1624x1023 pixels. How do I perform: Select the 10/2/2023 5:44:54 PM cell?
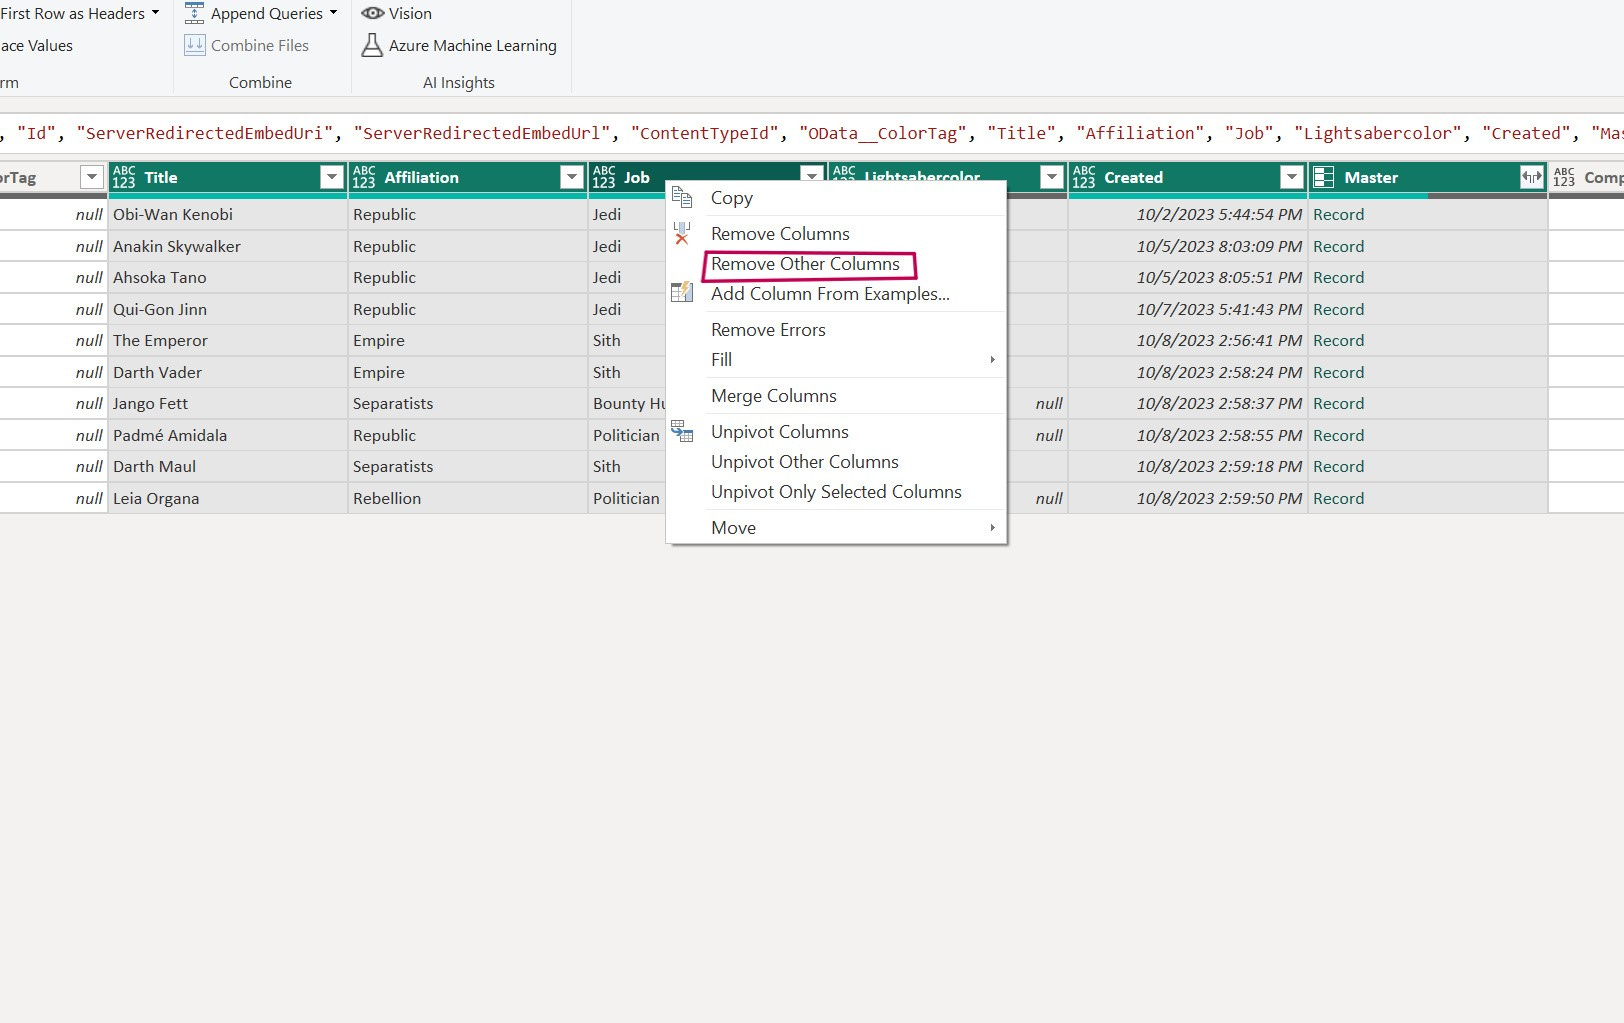coord(1187,214)
